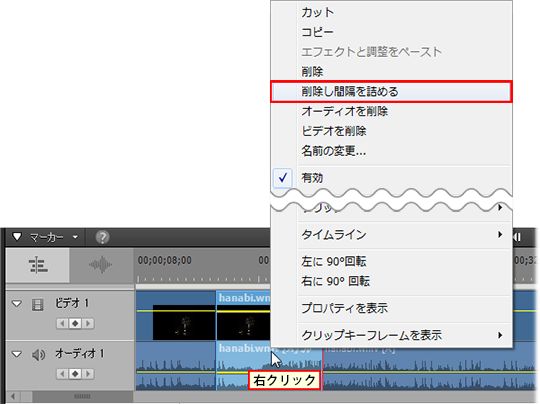Add keyframe diamond on オーディオ 1 track
This screenshot has height=404, width=540.
coord(75,374)
